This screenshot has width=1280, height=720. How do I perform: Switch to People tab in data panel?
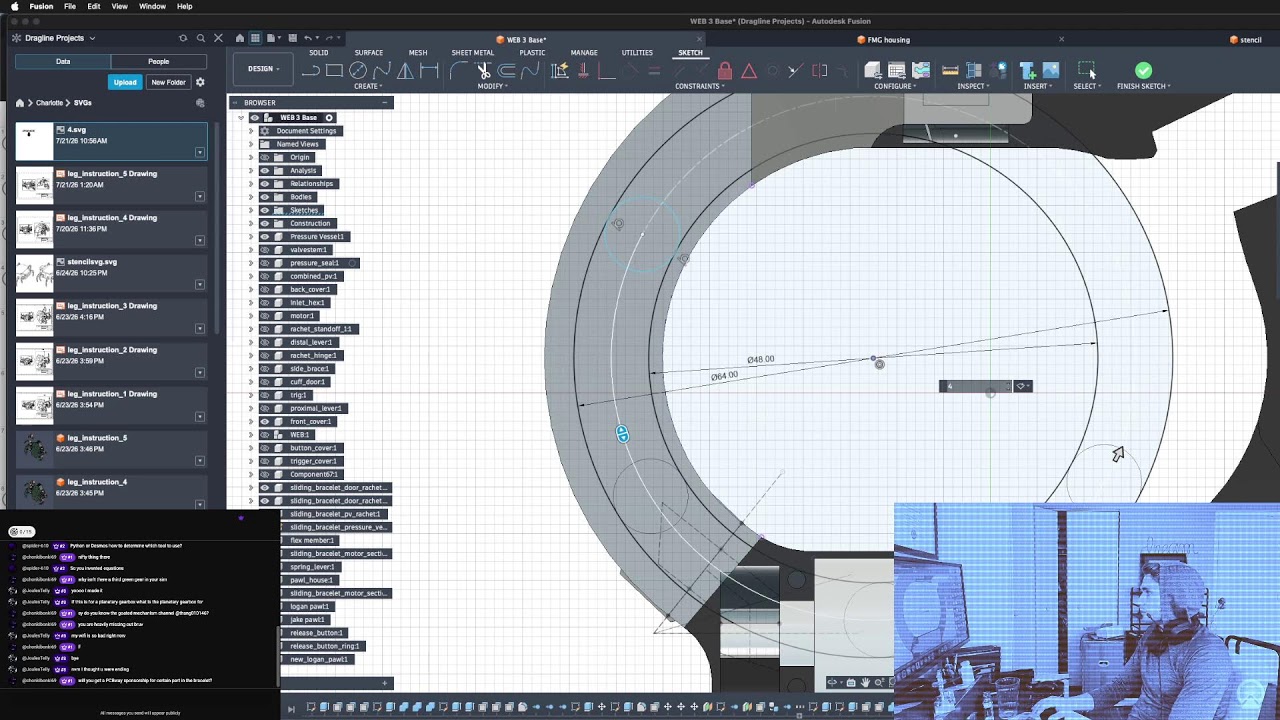click(x=159, y=61)
